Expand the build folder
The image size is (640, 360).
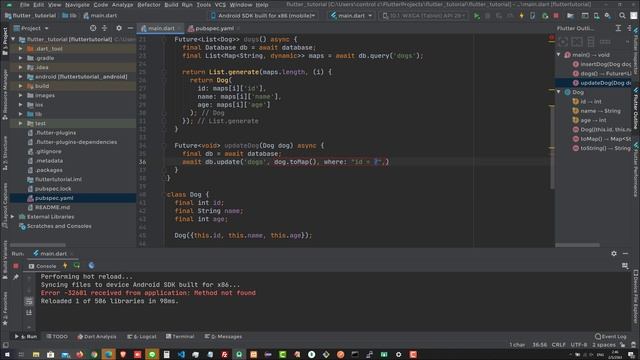[20, 86]
